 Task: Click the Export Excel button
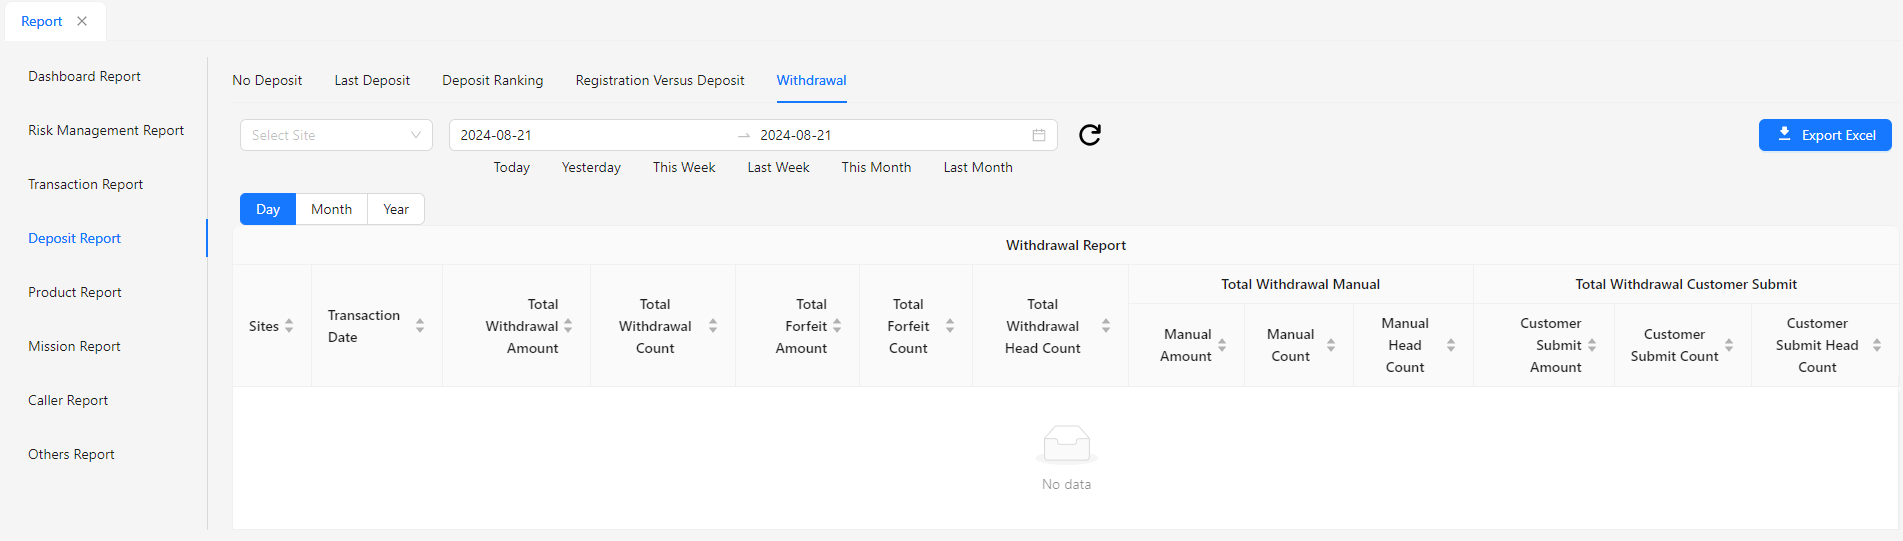[1824, 135]
